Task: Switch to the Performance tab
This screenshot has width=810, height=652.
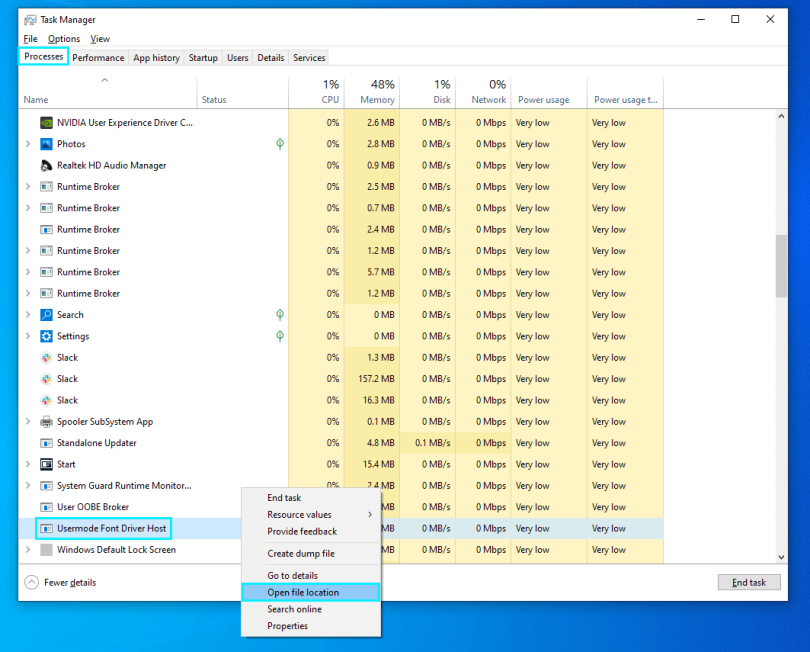Action: [x=98, y=57]
